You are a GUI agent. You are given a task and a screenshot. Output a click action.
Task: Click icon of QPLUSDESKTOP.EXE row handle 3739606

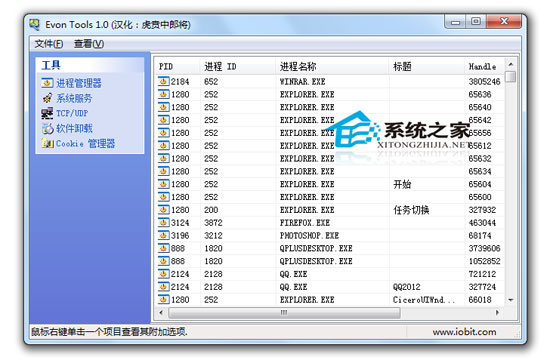(163, 248)
